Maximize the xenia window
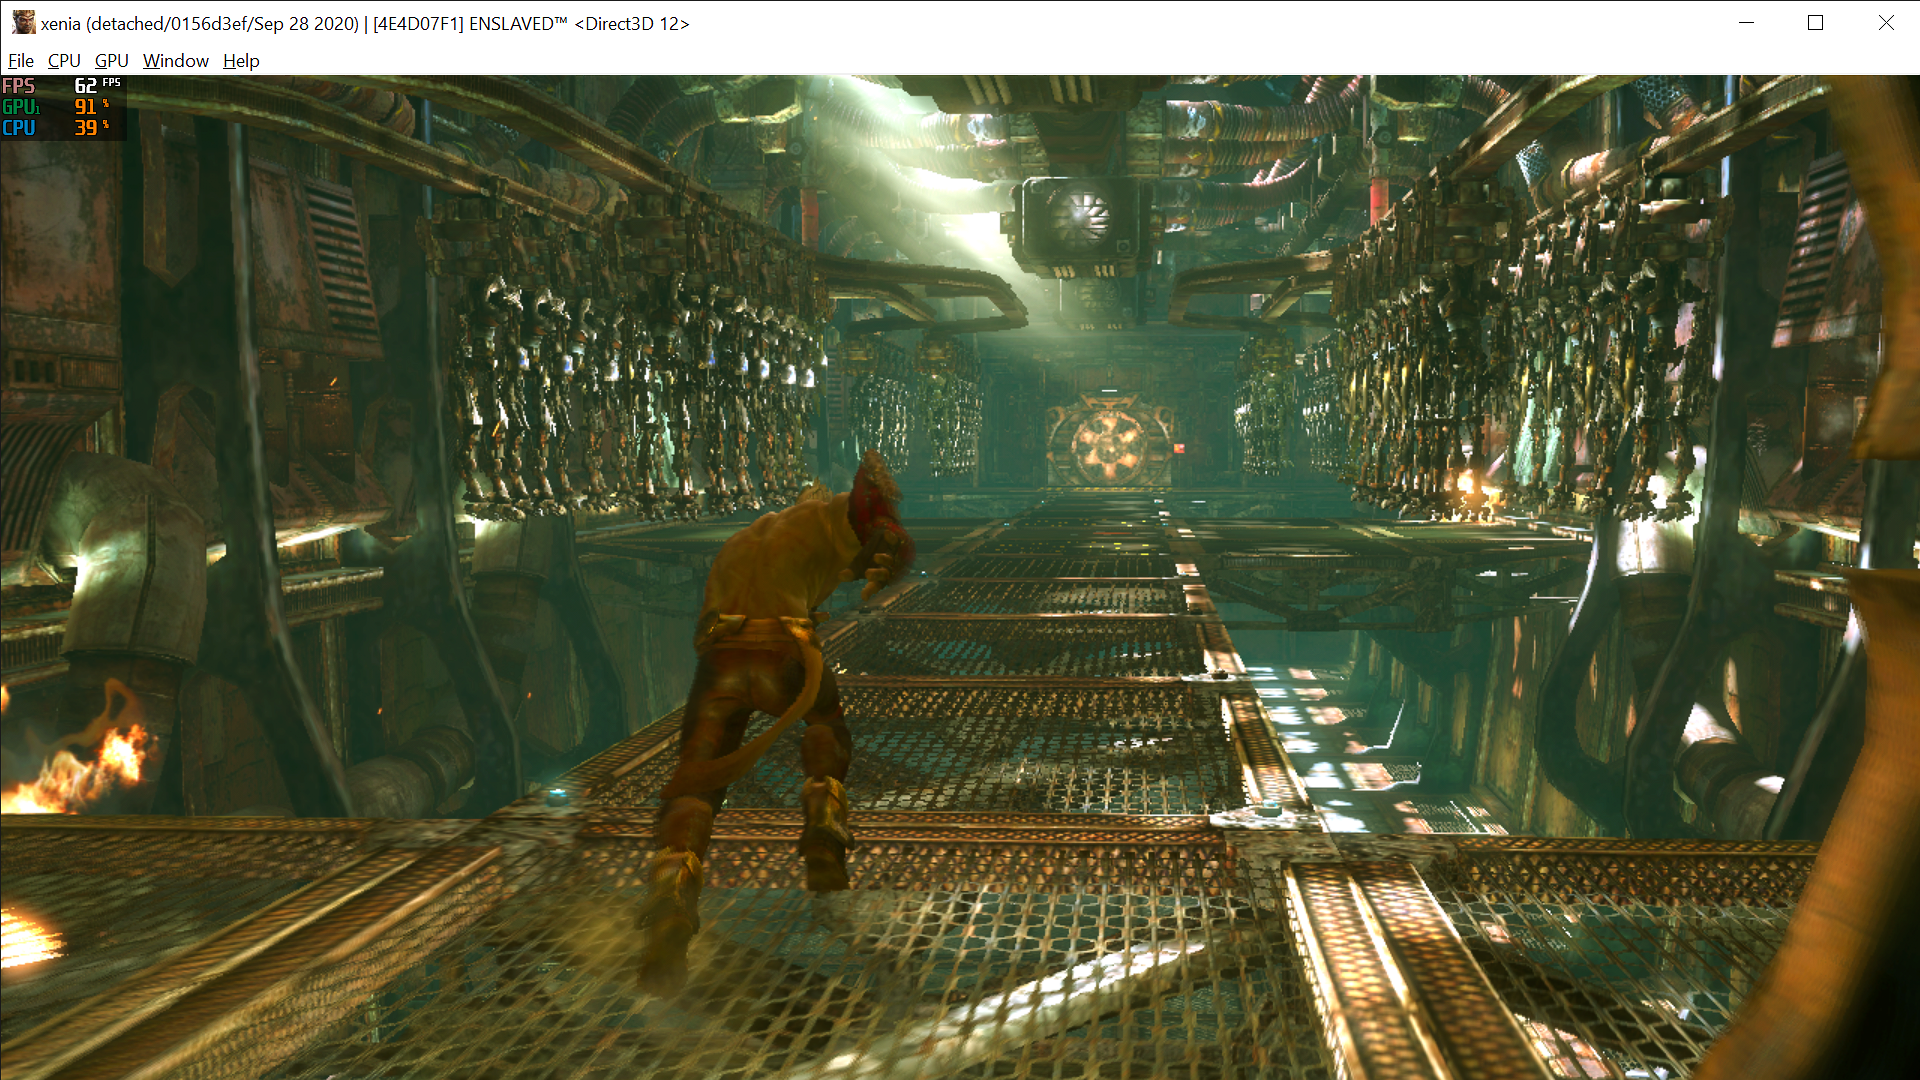 pos(1815,23)
